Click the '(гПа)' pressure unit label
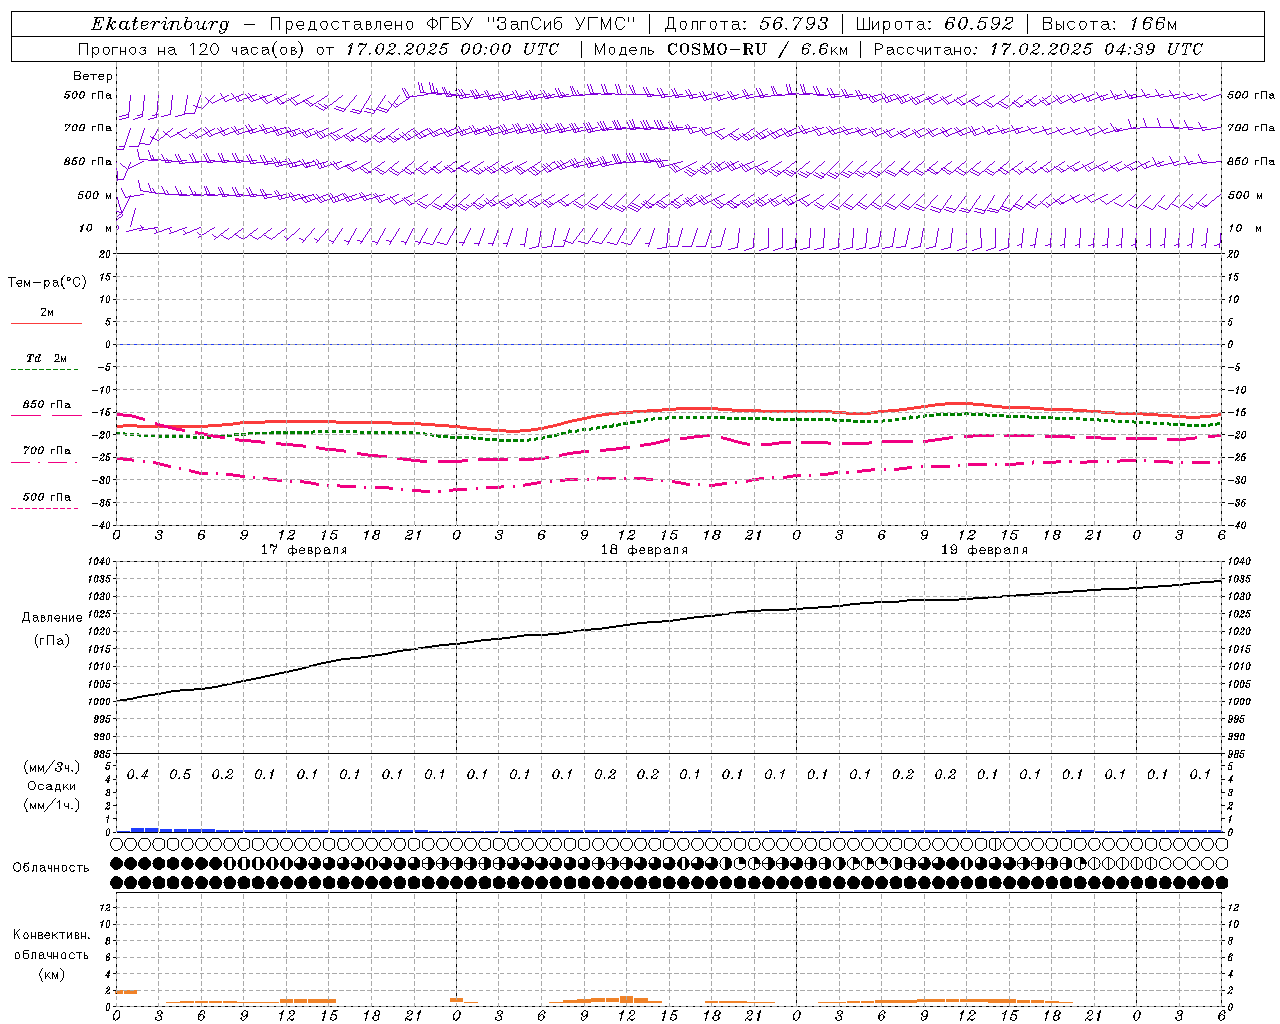 52,641
